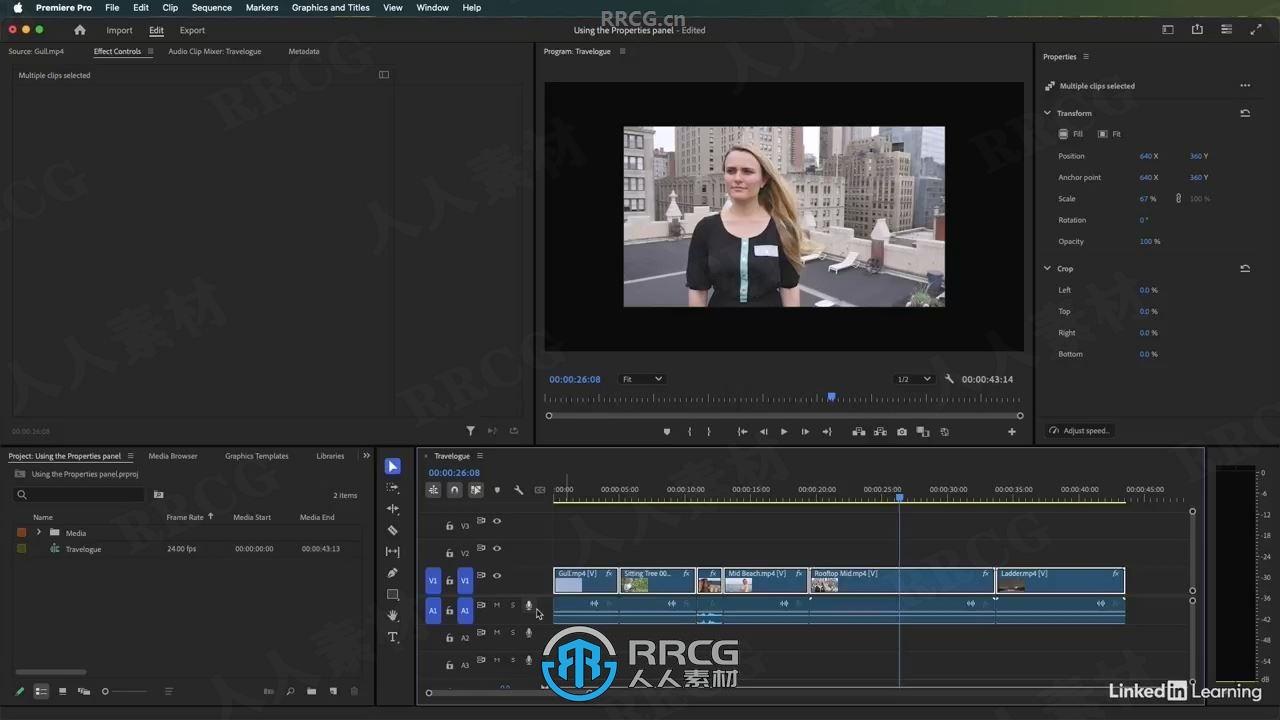Mark Out point in Program monitor

point(709,432)
